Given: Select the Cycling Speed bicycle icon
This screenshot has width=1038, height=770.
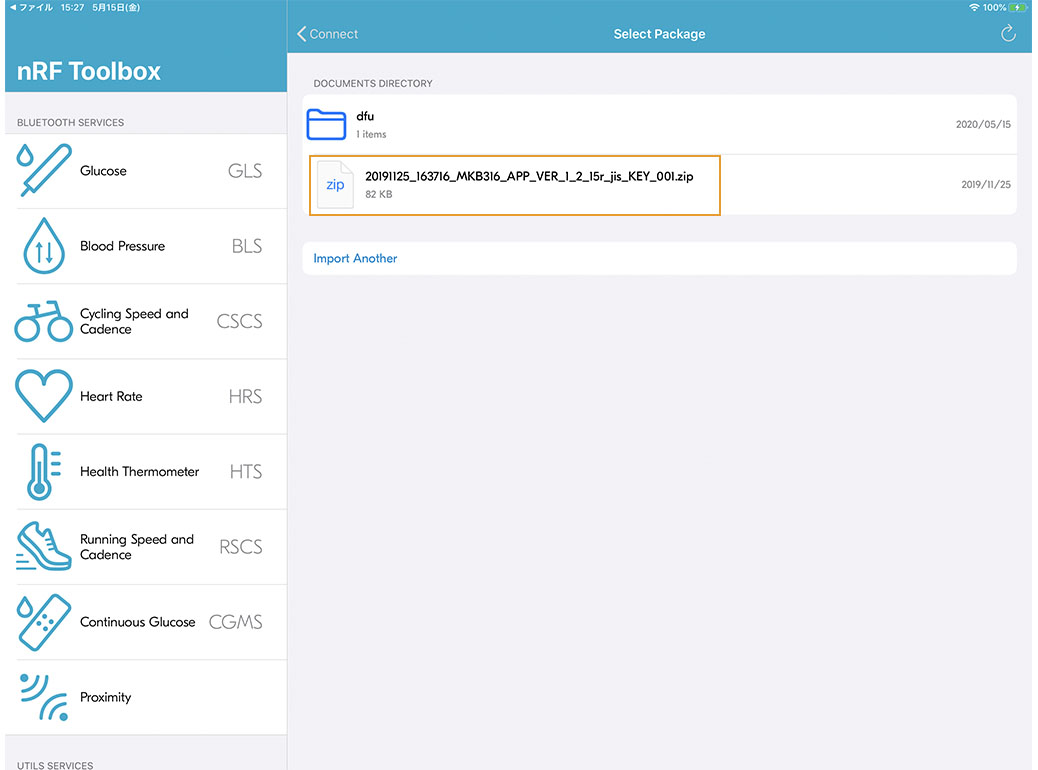Looking at the screenshot, I should [x=44, y=321].
